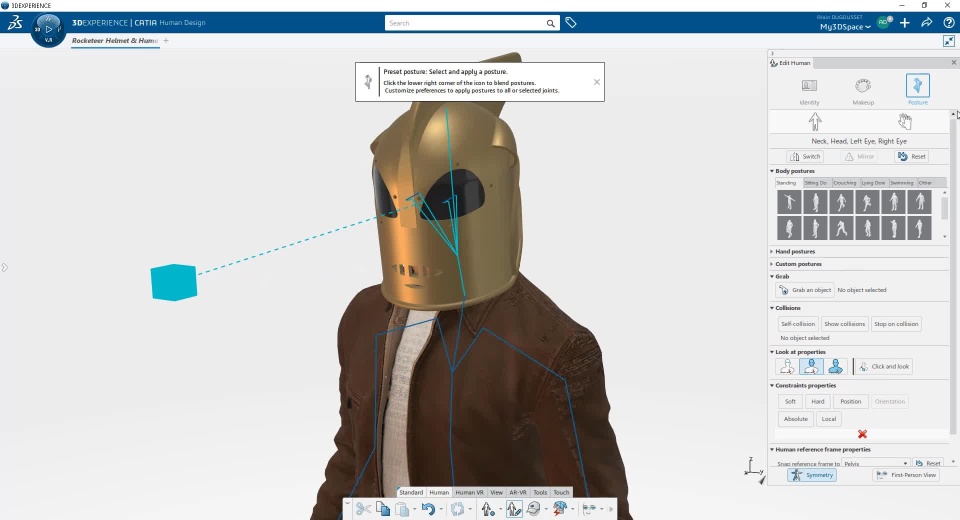Open the Undo dropdown arrow
The height and width of the screenshot is (520, 960).
pos(441,510)
